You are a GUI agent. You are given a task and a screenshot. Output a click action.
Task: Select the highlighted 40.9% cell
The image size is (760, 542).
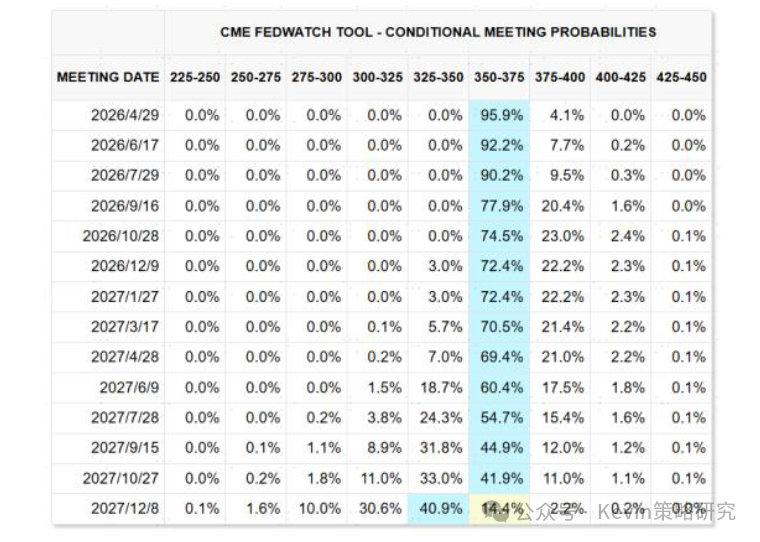pos(441,509)
